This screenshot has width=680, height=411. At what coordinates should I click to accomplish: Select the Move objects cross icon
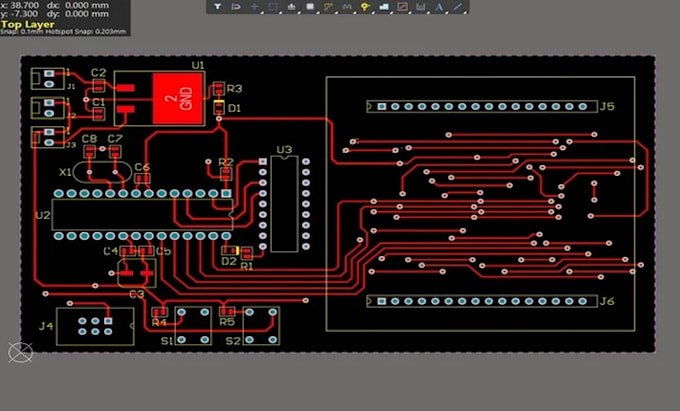click(x=255, y=7)
